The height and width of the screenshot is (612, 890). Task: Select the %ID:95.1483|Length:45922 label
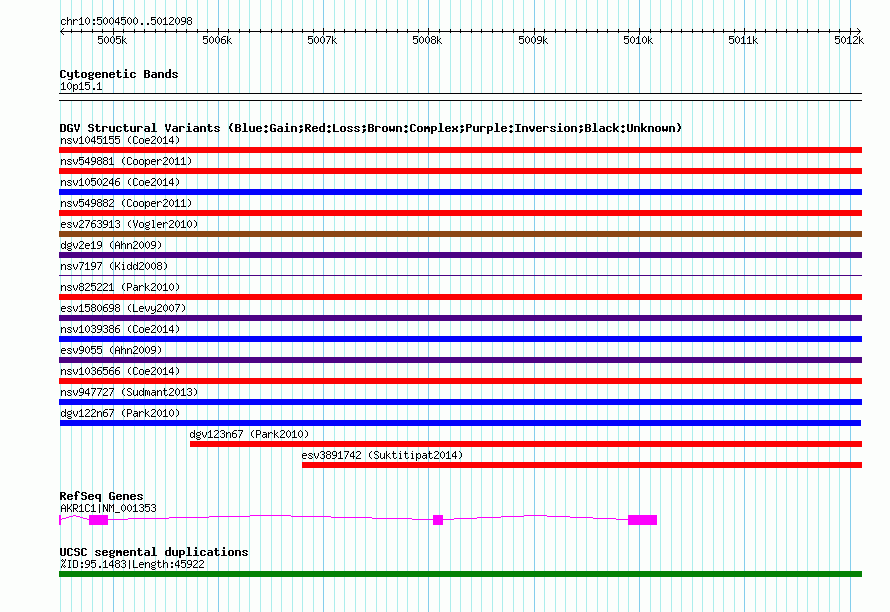pos(132,564)
